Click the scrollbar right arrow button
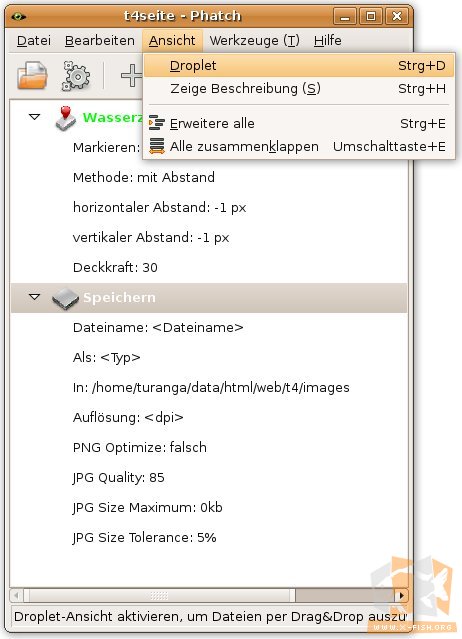The image size is (462, 639). click(401, 596)
